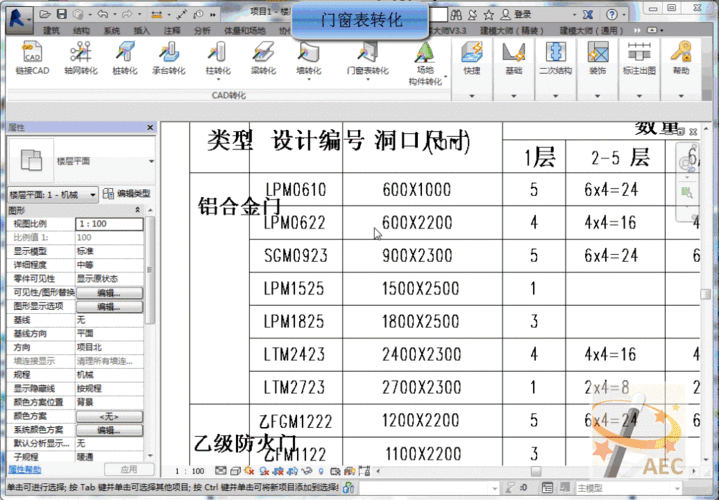Click the Open folder icon in quick access
The image size is (719, 500).
pyautogui.click(x=44, y=14)
